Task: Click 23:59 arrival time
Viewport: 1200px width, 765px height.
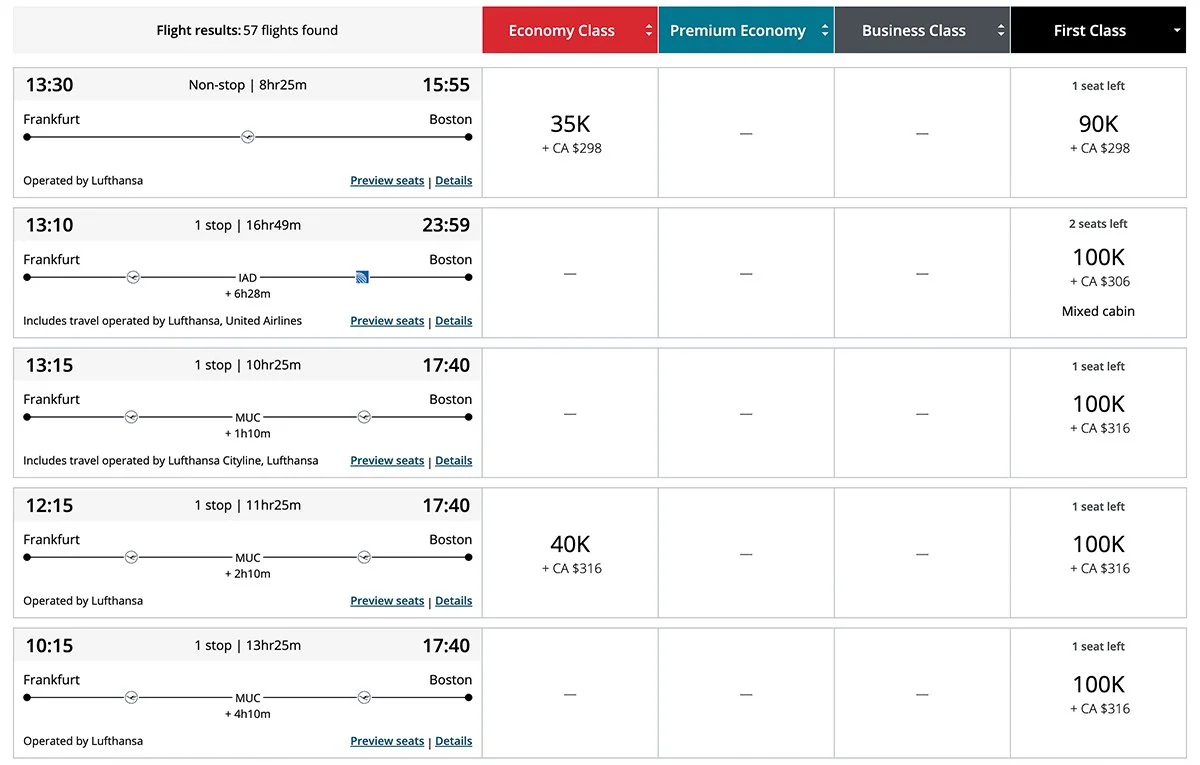Action: [446, 225]
